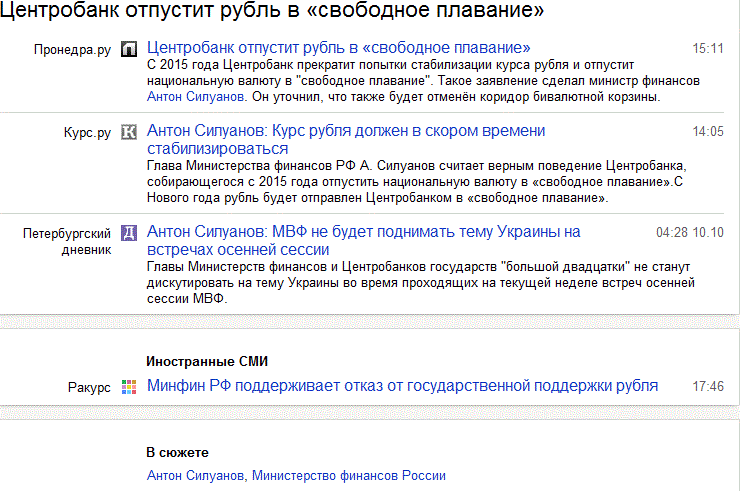Select source name Петербургский дневник
Image resolution: width=740 pixels, height=491 pixels.
click(67, 241)
